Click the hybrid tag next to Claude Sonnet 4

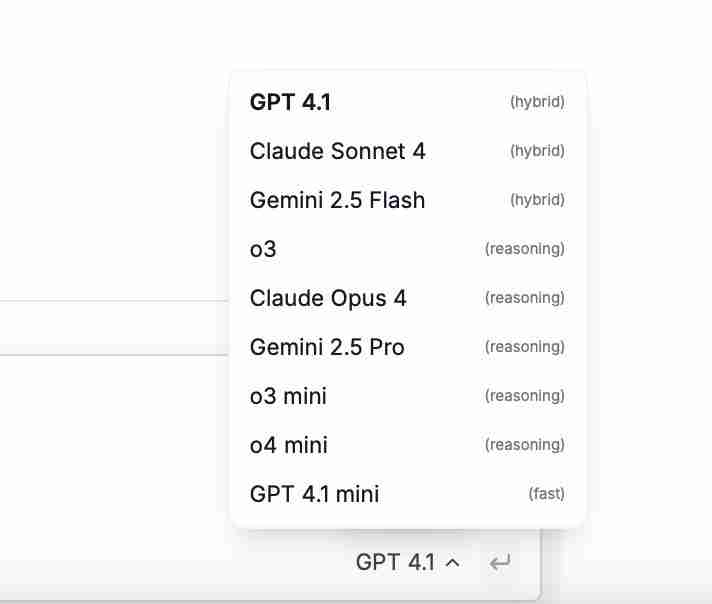(x=537, y=151)
